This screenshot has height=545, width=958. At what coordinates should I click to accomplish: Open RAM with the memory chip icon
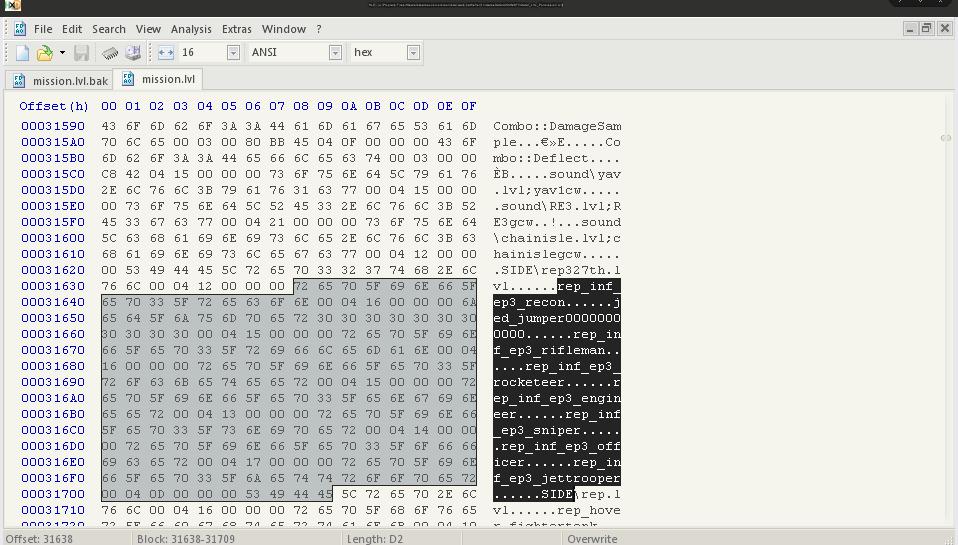(x=110, y=53)
